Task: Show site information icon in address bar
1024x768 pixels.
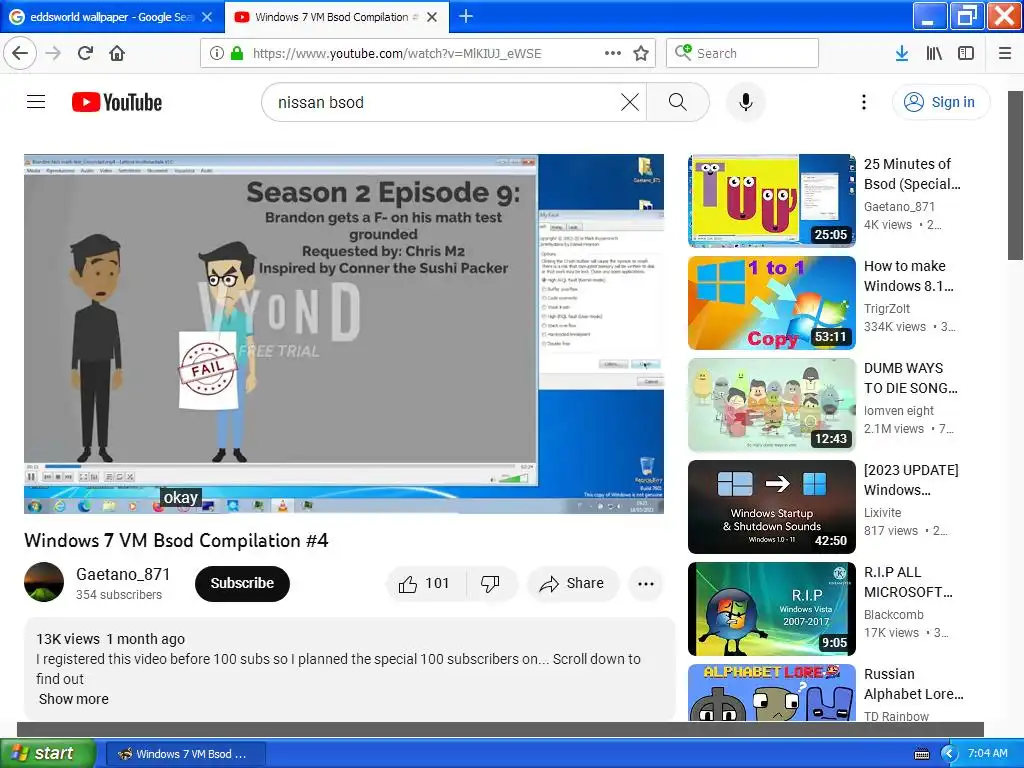Action: click(x=217, y=53)
